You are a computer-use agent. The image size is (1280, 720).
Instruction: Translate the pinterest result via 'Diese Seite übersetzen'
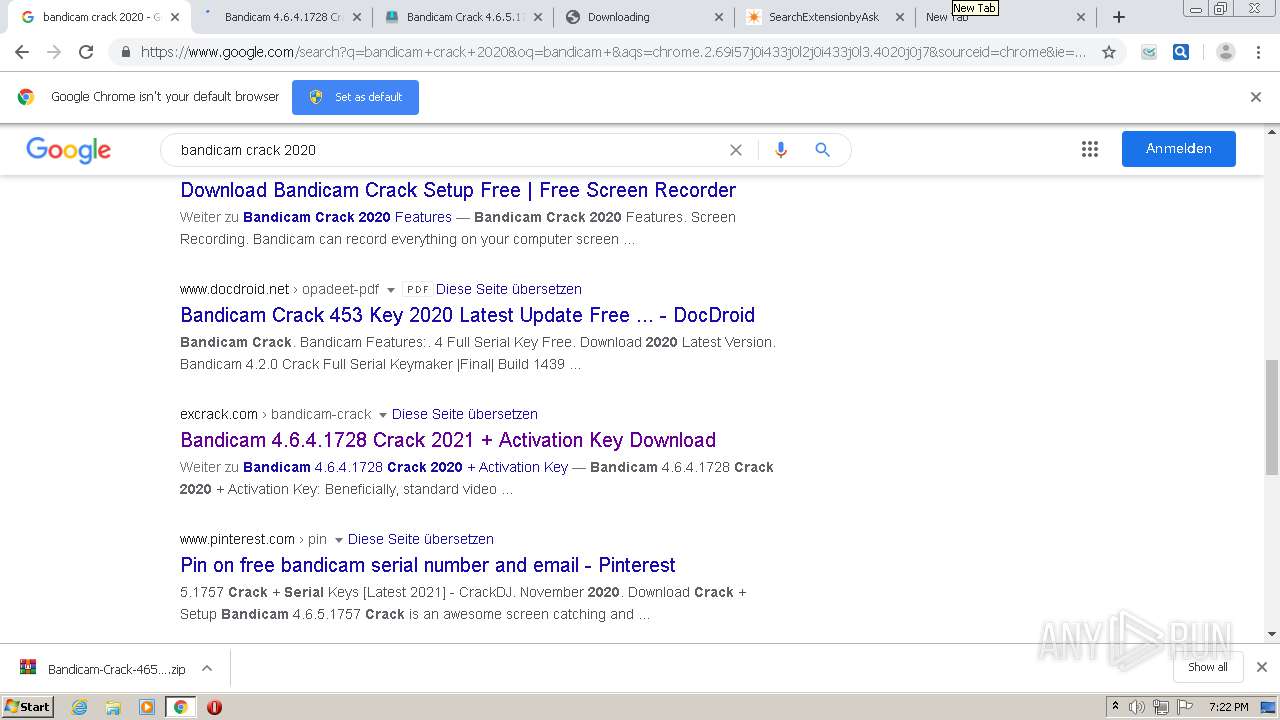click(420, 539)
